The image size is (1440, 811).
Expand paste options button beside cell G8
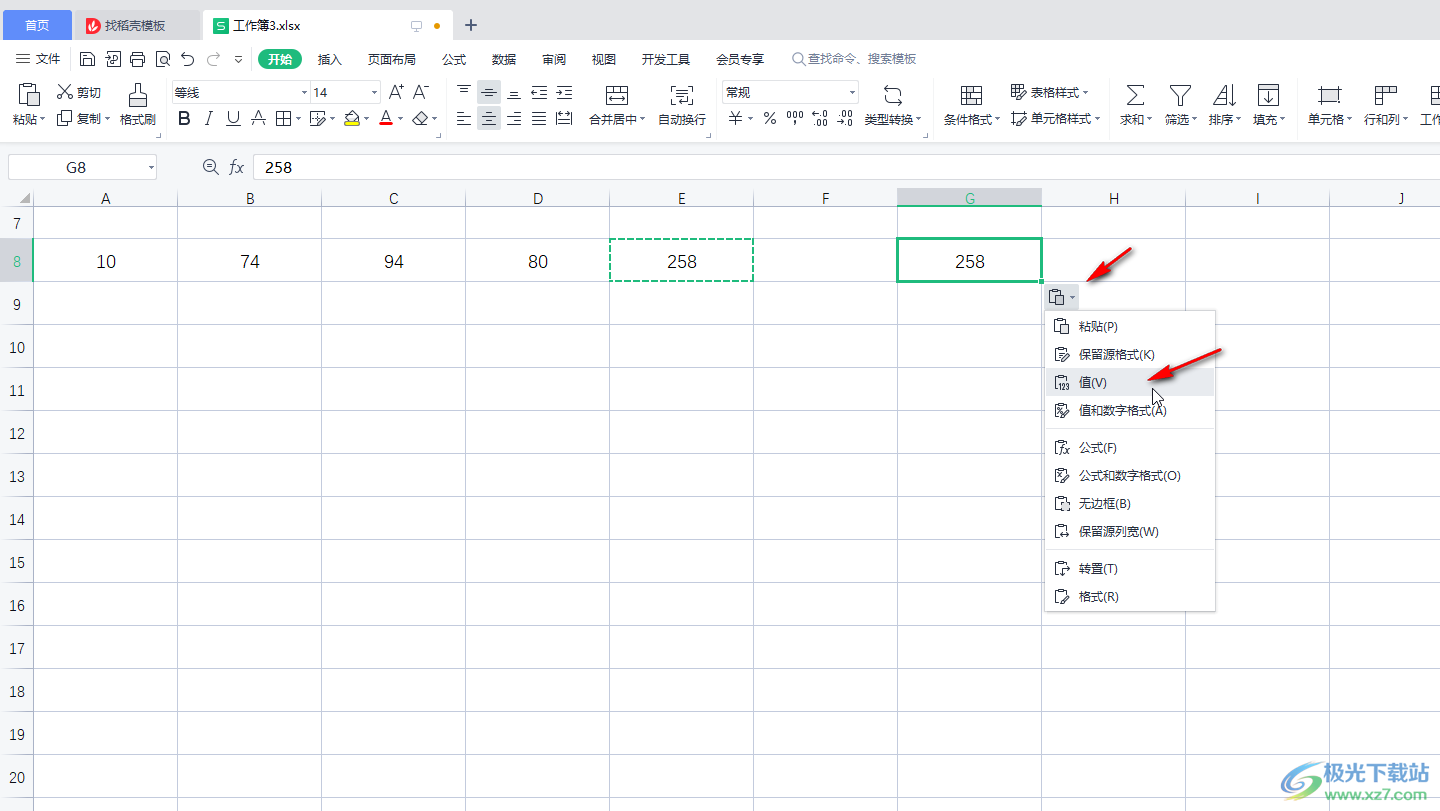[1062, 297]
